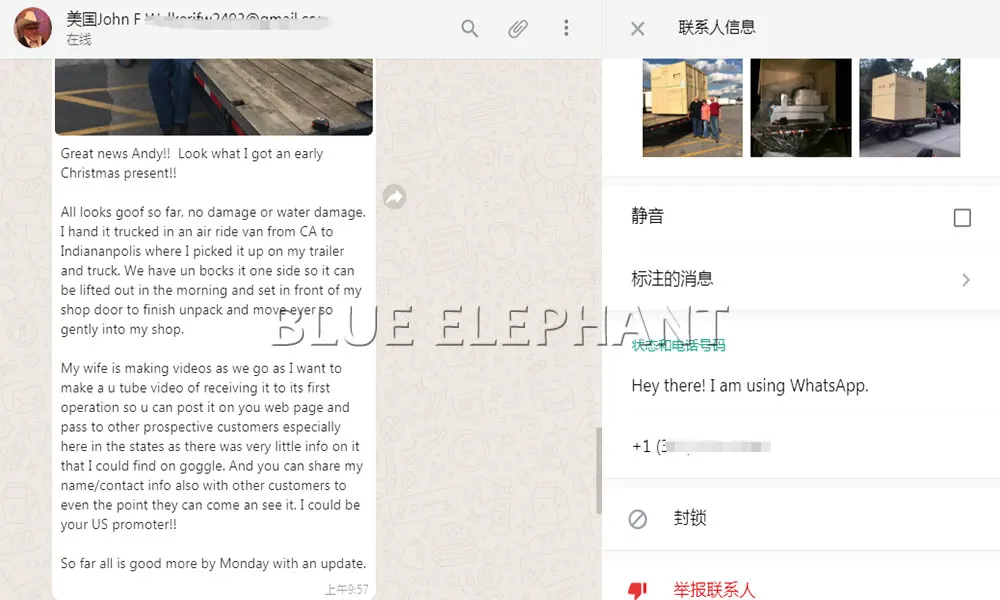
Task: Close the contact info panel
Action: pos(637,28)
